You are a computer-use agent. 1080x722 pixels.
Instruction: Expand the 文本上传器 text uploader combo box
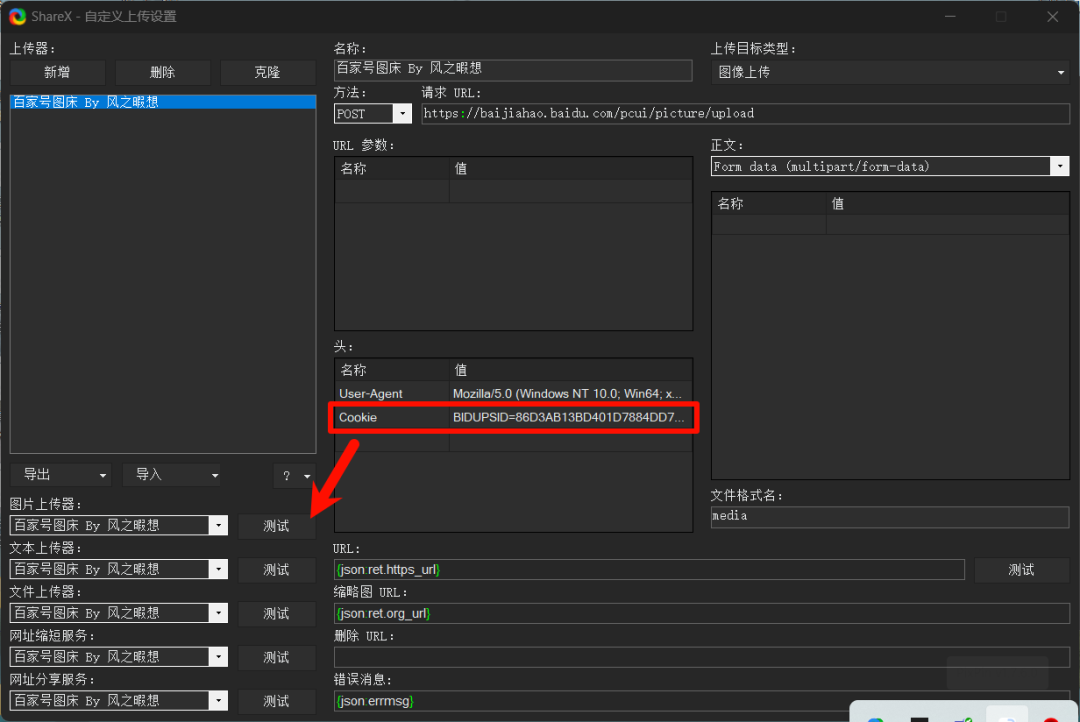click(x=218, y=569)
